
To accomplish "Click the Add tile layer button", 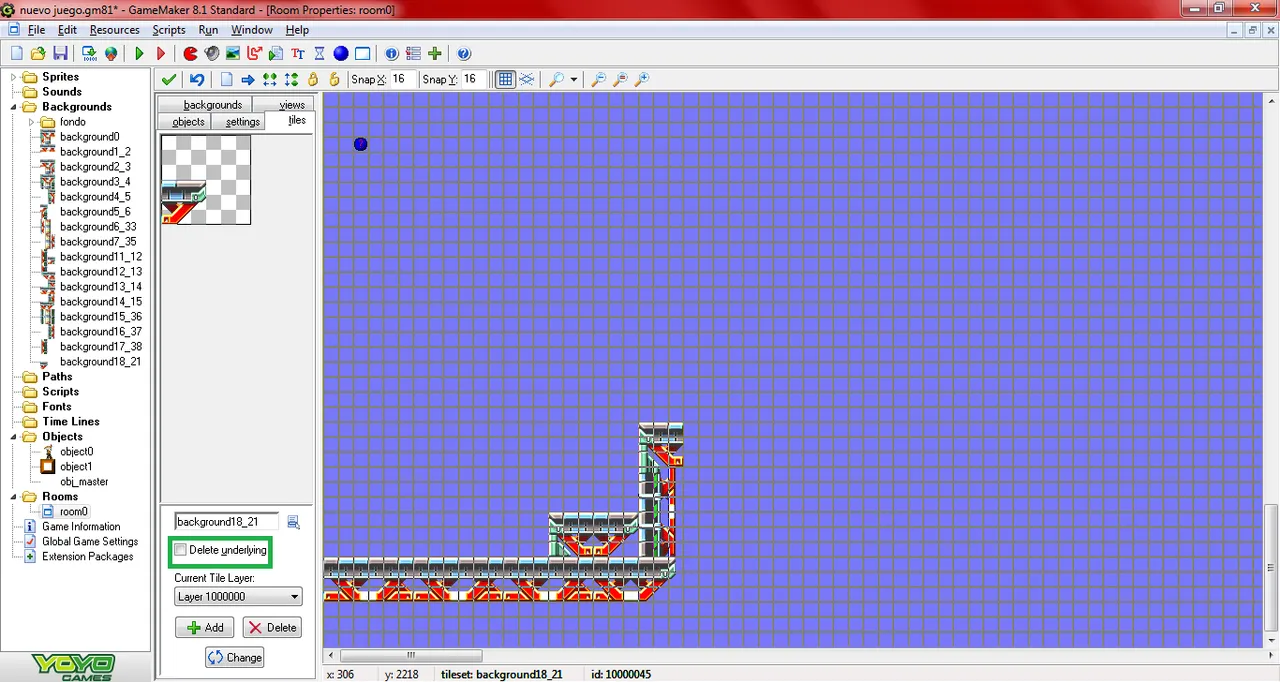I will pos(205,627).
